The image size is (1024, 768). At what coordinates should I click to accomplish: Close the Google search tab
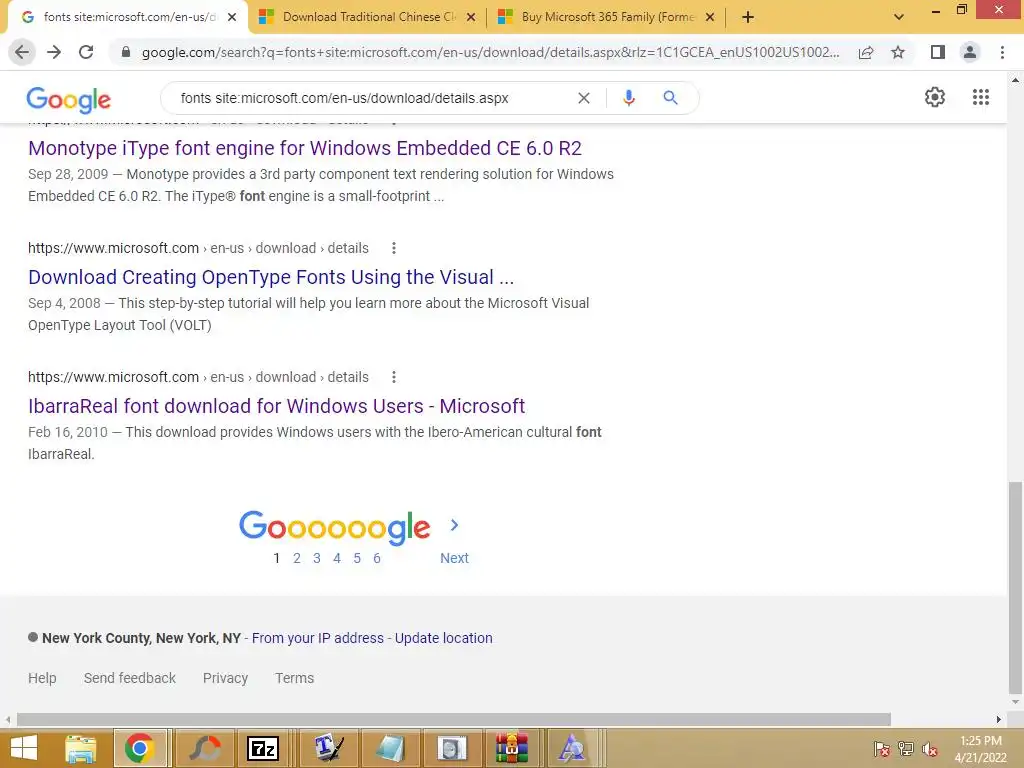(x=232, y=17)
